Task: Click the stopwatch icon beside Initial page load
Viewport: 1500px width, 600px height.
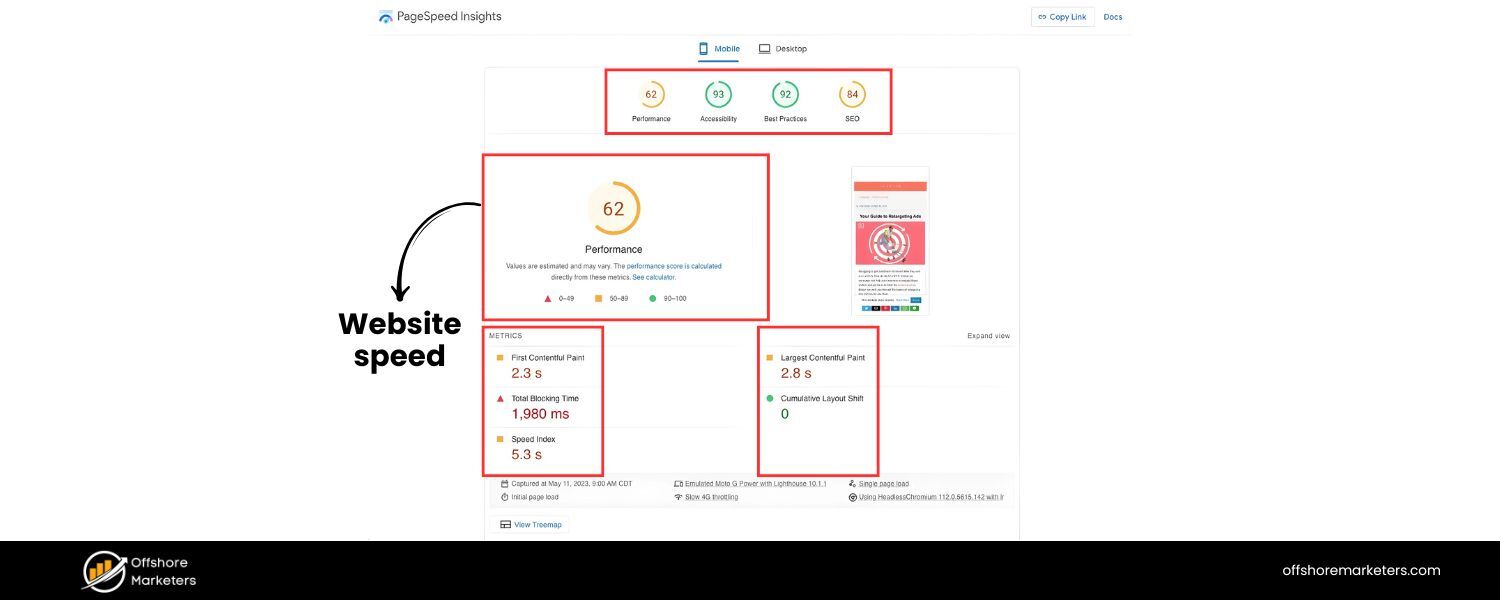Action: 504,497
